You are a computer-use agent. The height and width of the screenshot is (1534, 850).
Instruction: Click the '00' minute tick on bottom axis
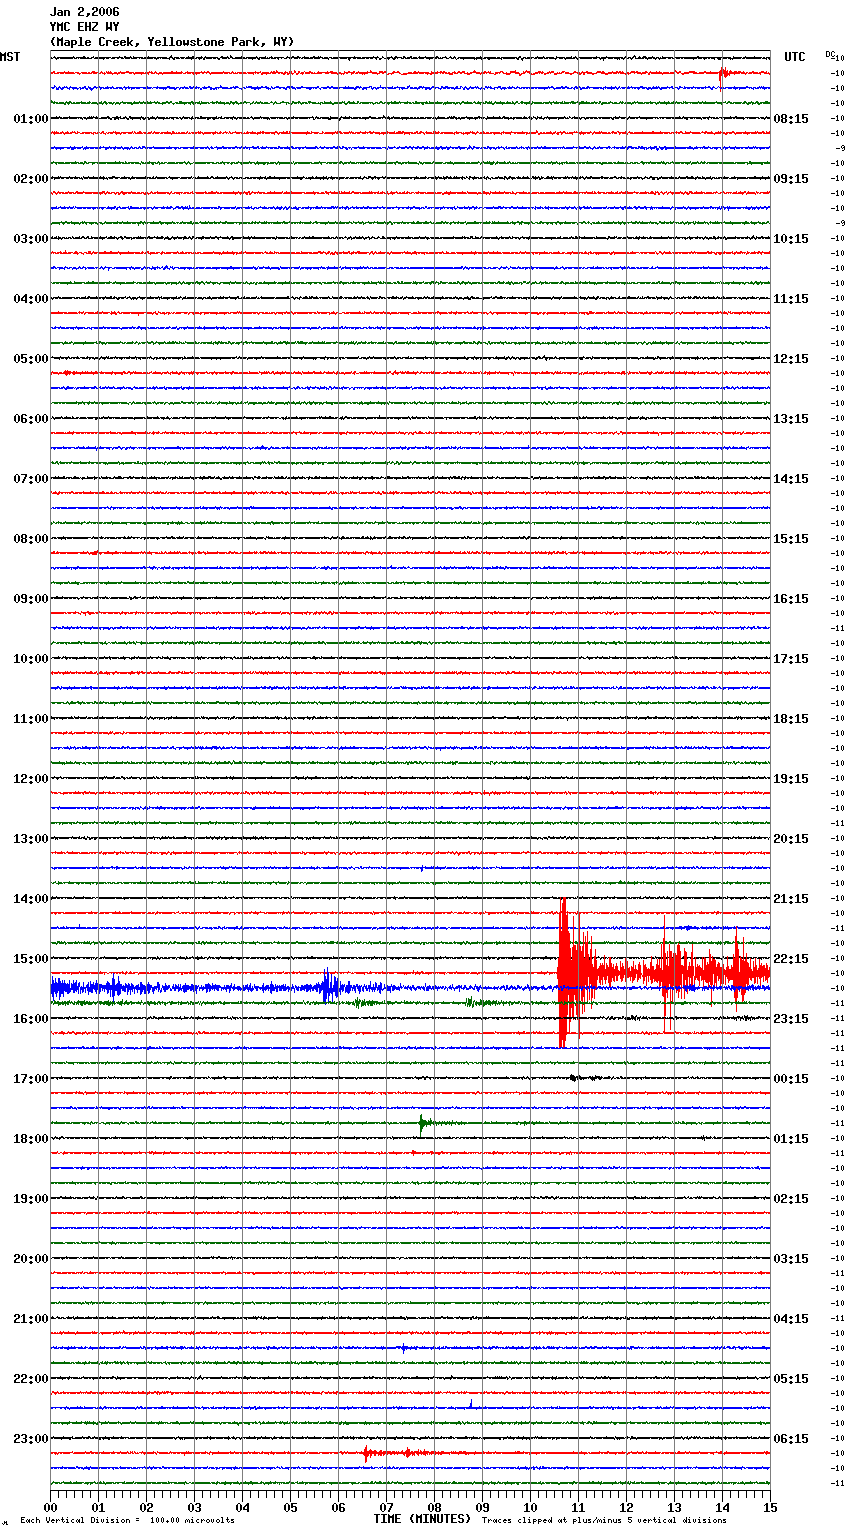point(50,1507)
